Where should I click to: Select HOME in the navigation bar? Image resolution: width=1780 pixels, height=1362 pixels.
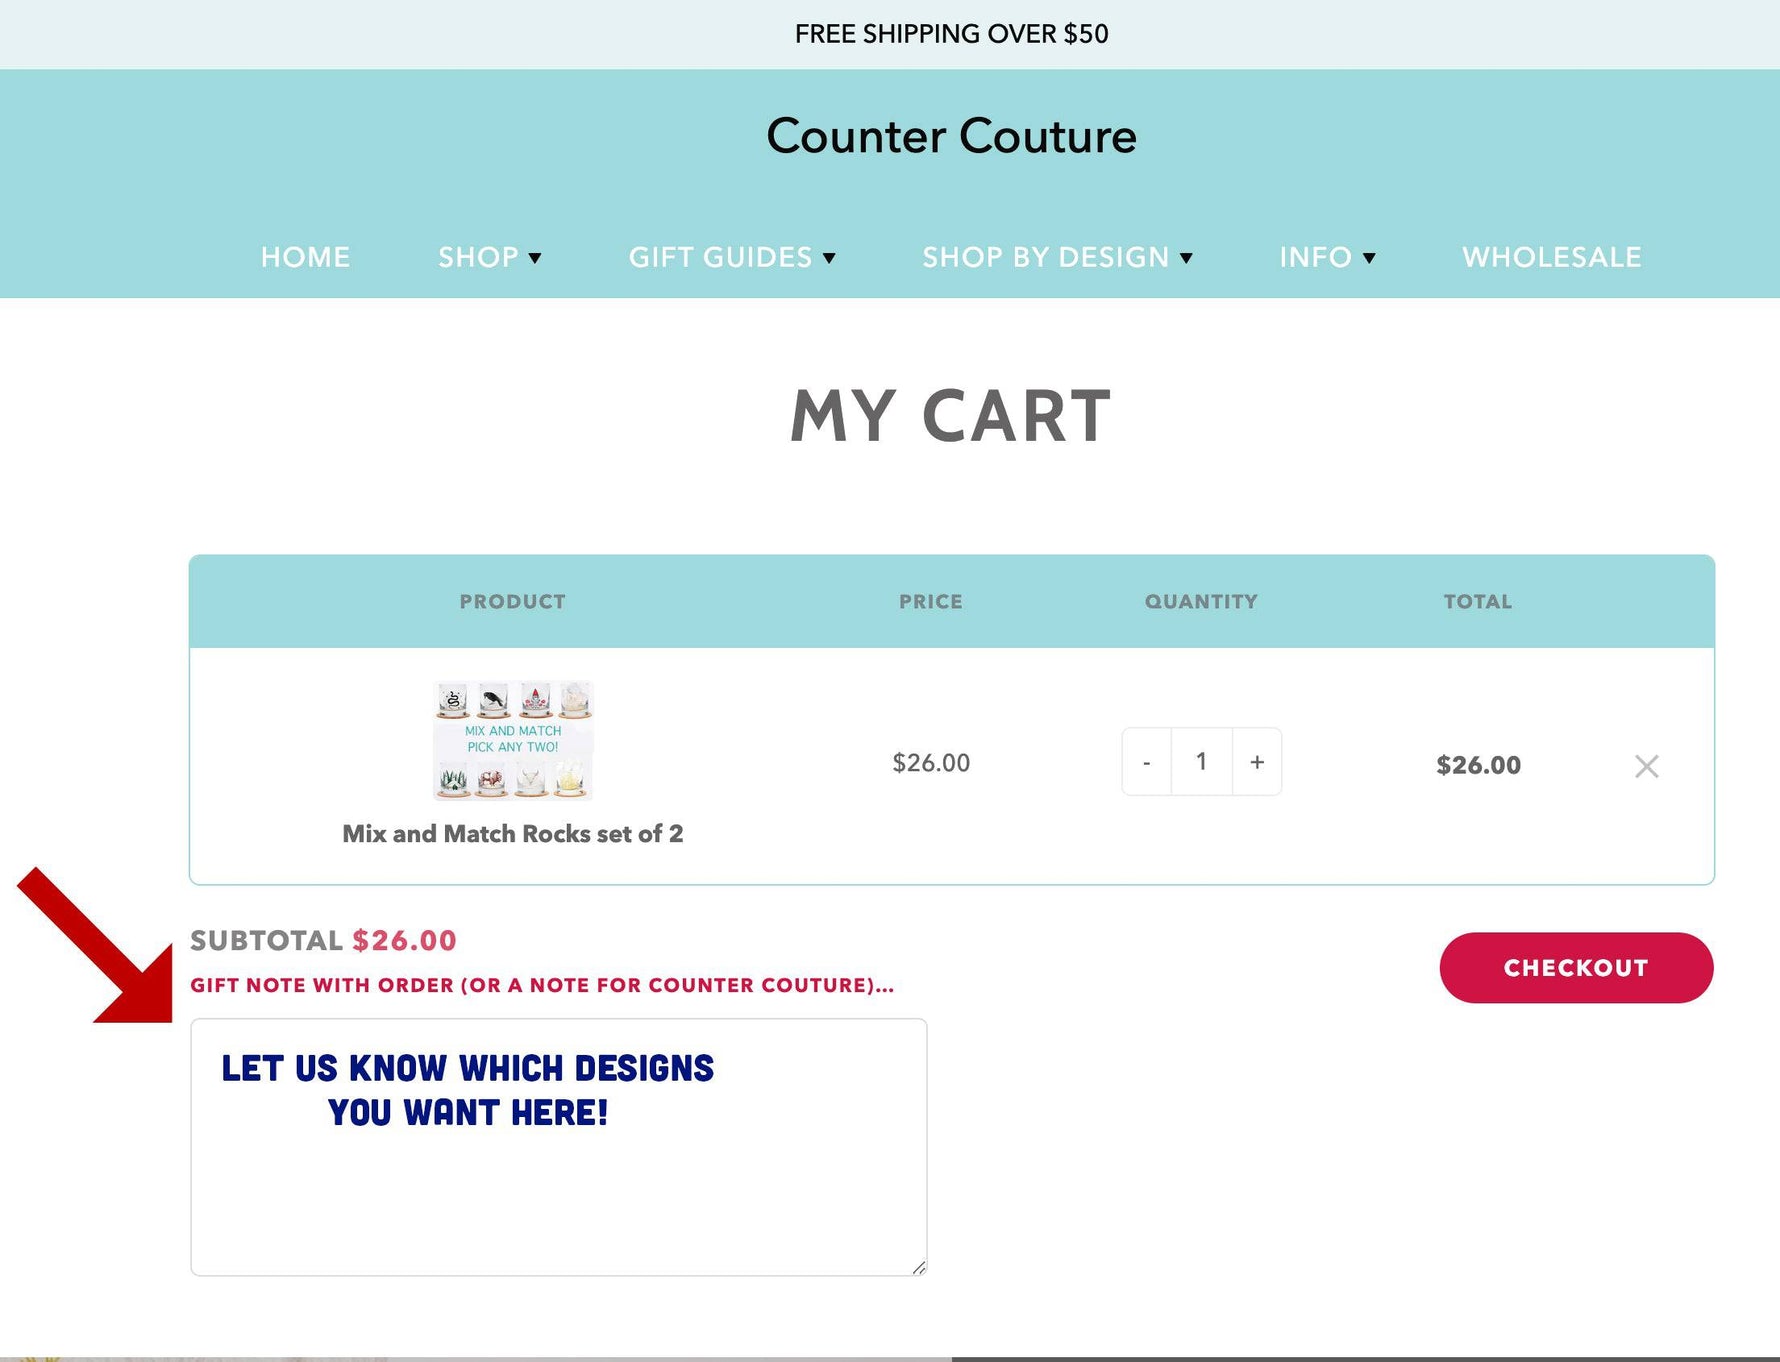tap(305, 257)
